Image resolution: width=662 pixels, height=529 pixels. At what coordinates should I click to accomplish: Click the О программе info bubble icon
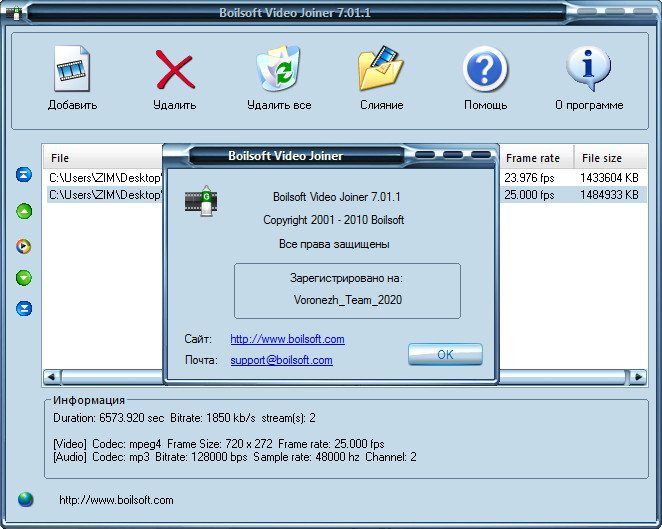click(x=588, y=68)
